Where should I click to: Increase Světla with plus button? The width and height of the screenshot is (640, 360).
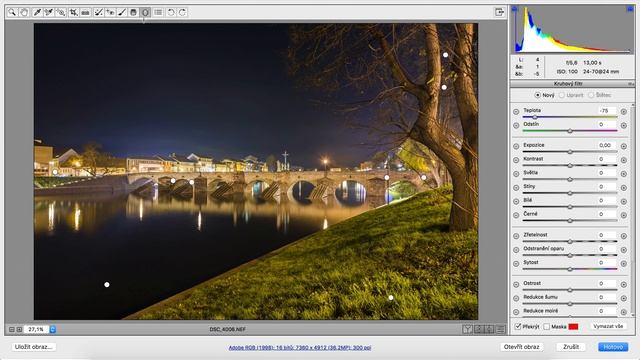point(624,174)
